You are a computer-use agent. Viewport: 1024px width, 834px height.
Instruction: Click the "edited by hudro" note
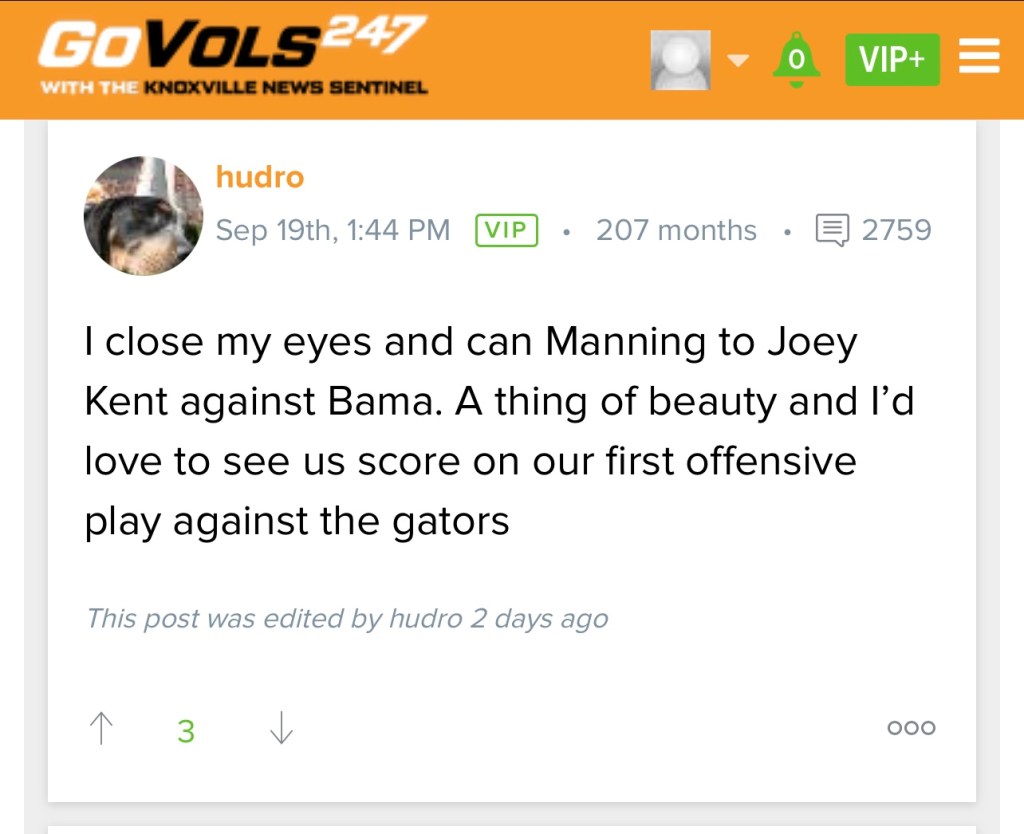coord(347,619)
